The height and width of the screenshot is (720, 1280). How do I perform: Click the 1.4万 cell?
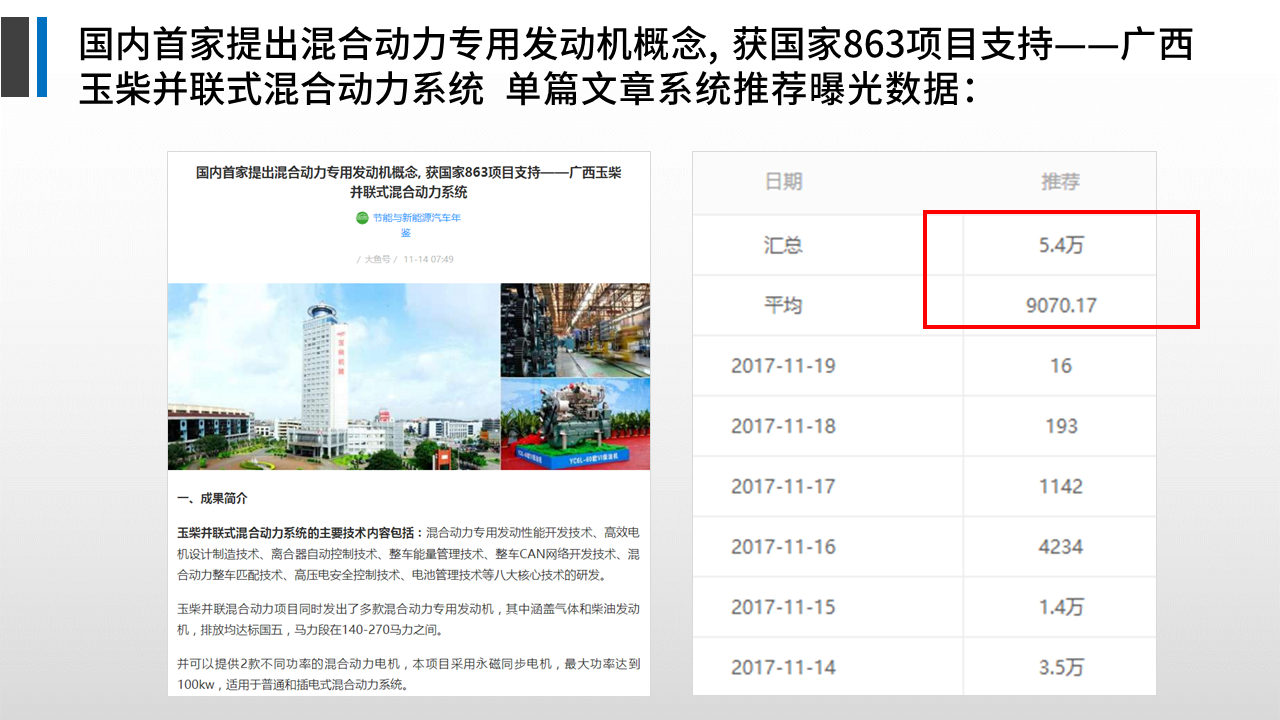(1060, 607)
